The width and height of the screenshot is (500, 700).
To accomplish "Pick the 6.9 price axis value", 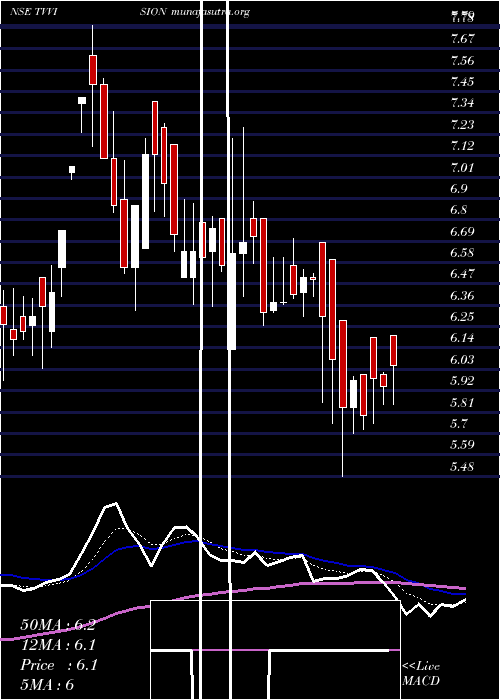I will tap(459, 188).
